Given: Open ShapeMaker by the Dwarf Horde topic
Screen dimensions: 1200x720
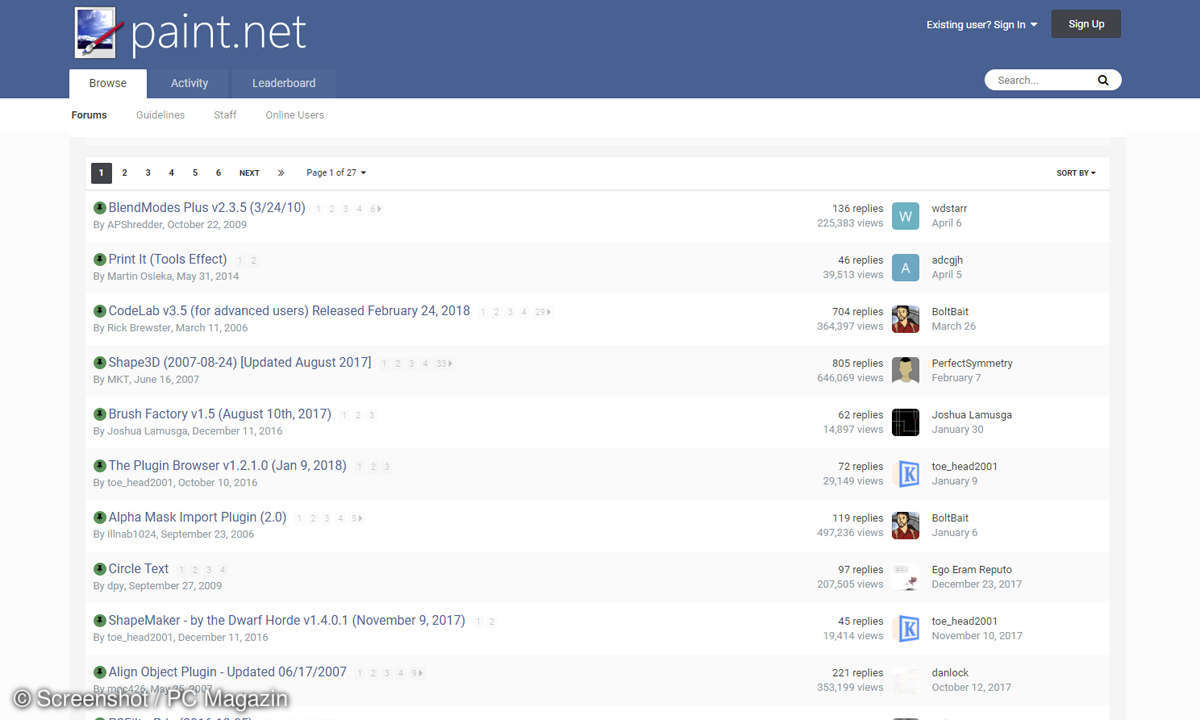Looking at the screenshot, I should (287, 620).
